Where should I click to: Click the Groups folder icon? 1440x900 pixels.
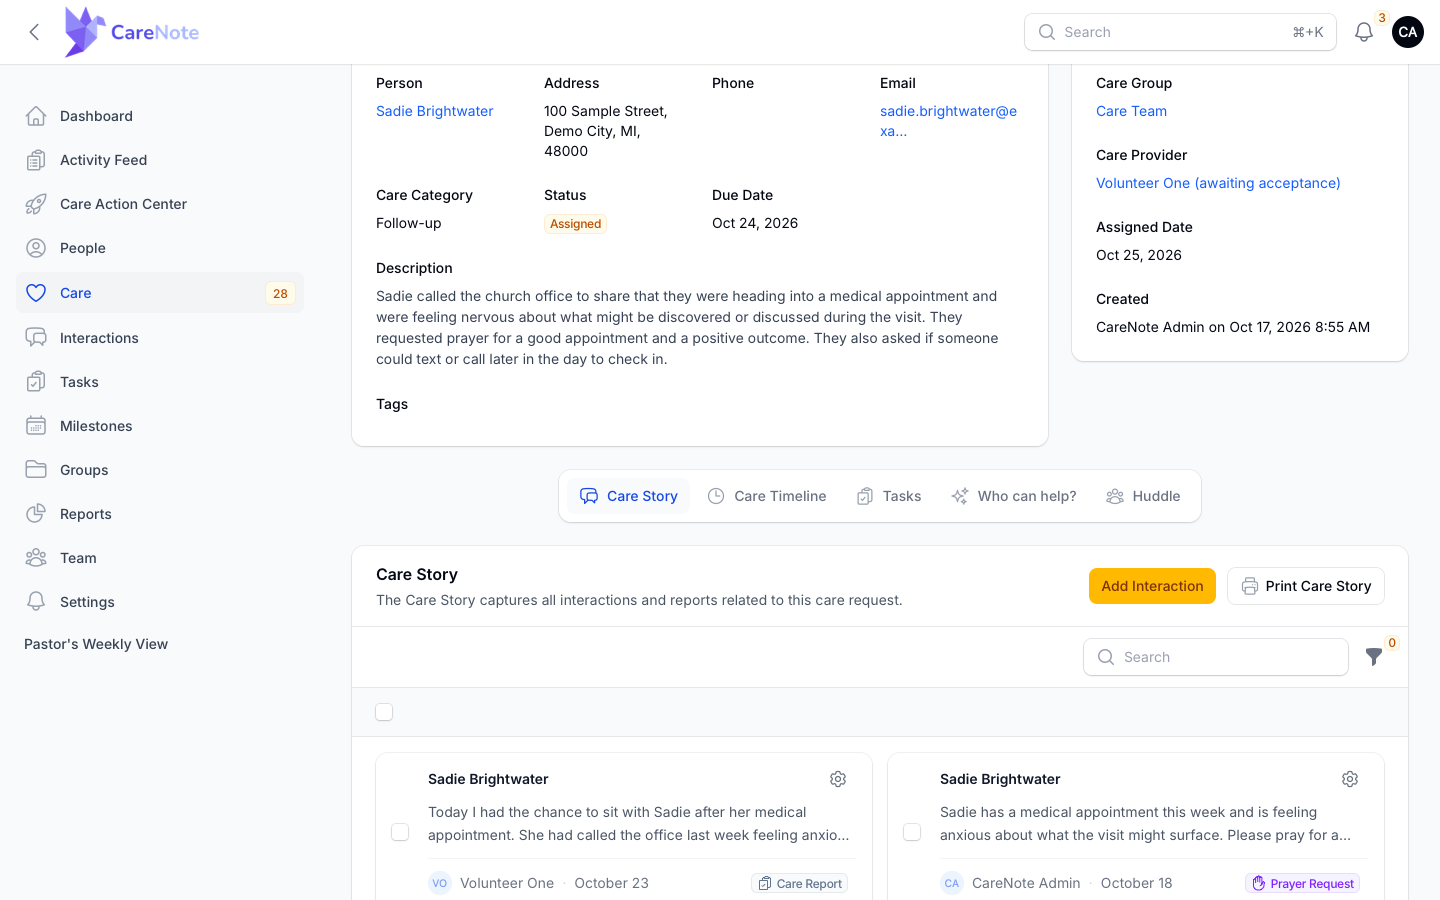pos(36,470)
